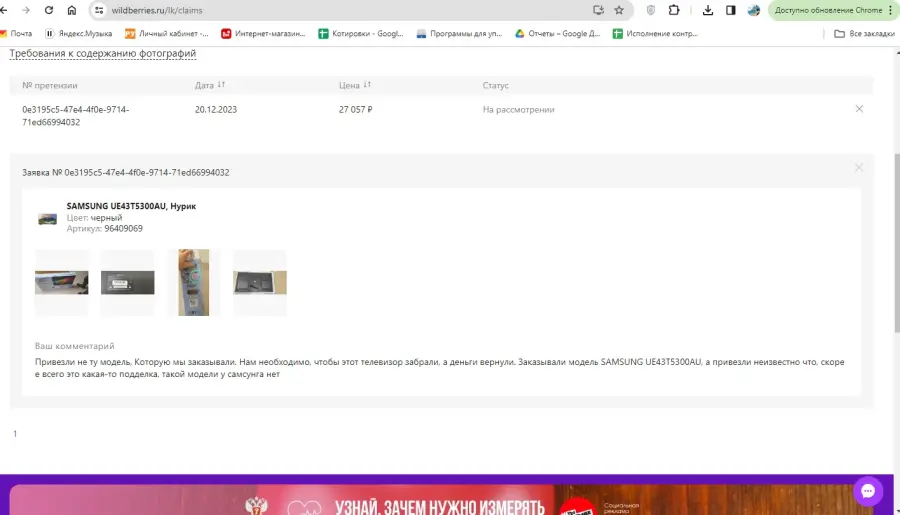The image size is (900, 515).
Task: Click status 'На рассмотрении'
Action: click(x=518, y=109)
